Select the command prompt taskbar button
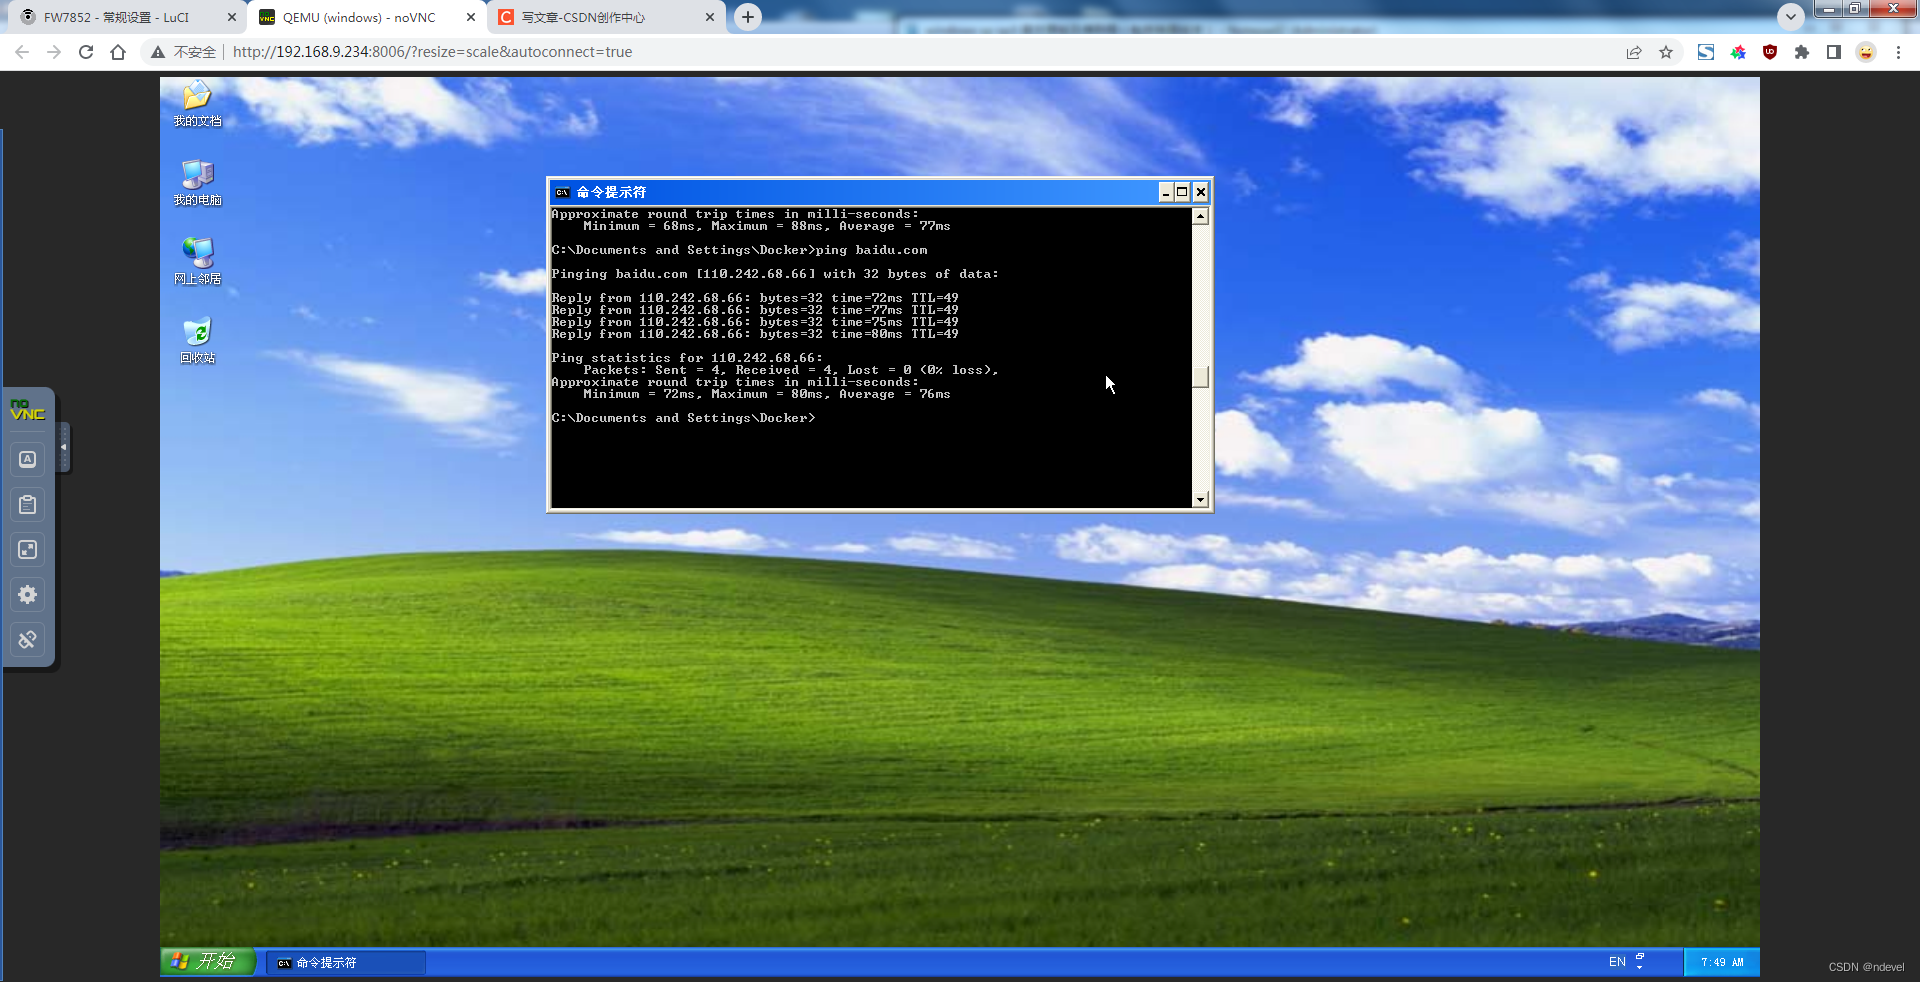The width and height of the screenshot is (1920, 982). point(346,962)
